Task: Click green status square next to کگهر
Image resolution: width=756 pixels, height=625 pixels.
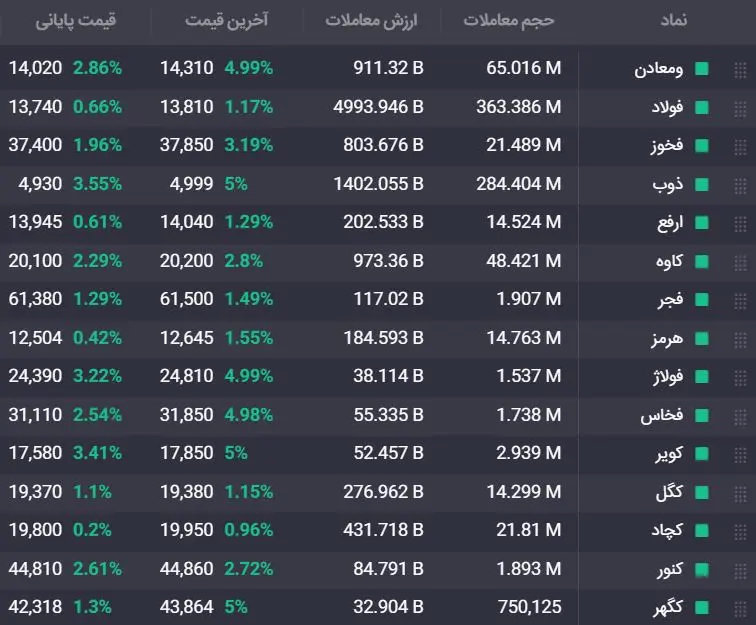Action: 702,607
